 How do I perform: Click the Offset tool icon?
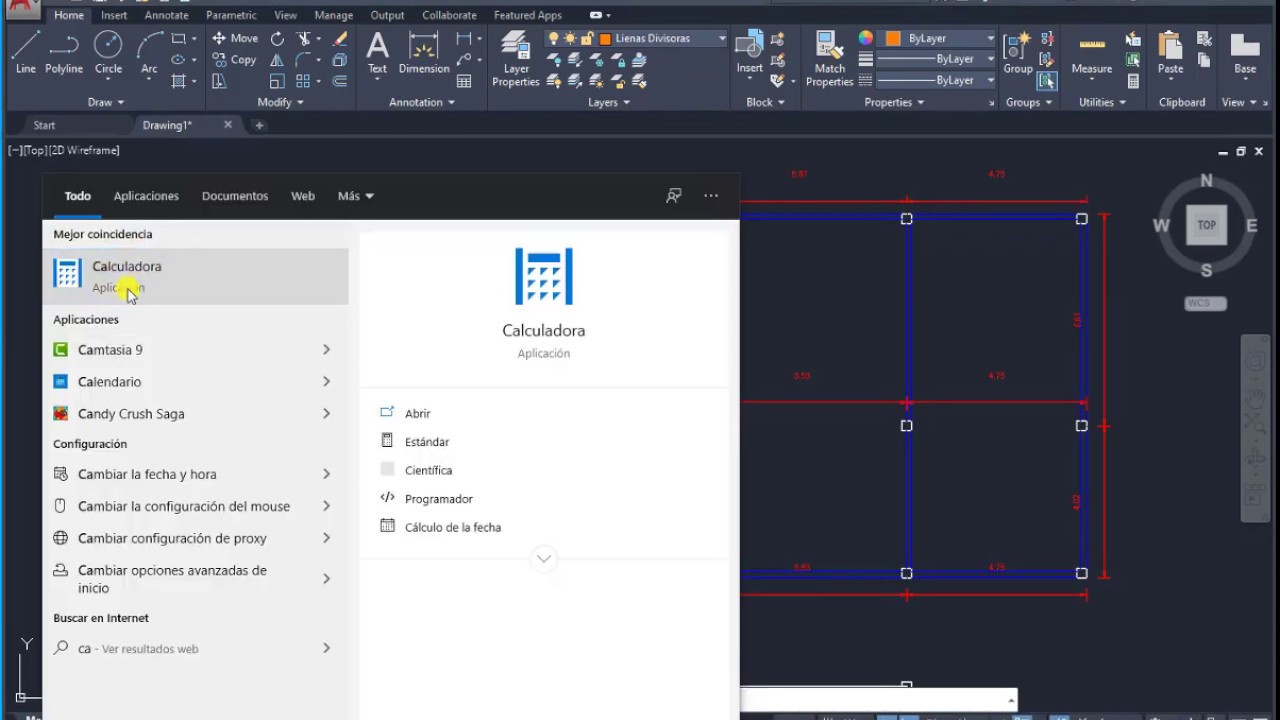340,82
